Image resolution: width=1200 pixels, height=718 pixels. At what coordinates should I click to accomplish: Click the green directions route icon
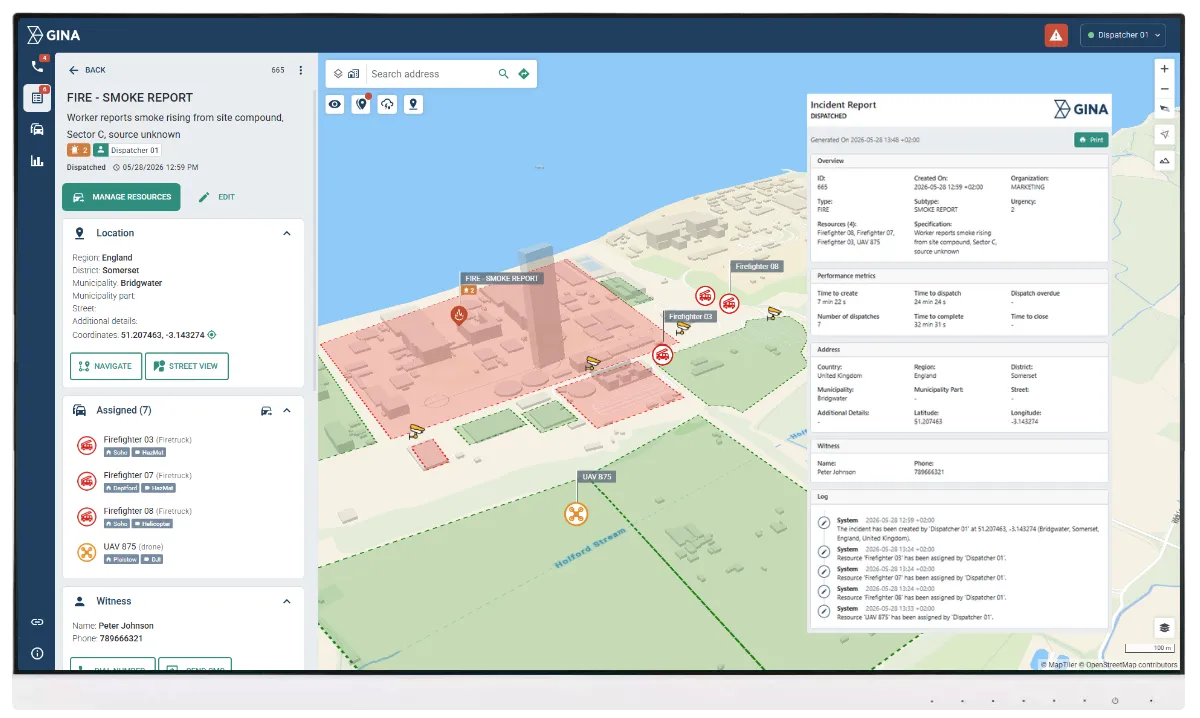[x=523, y=74]
